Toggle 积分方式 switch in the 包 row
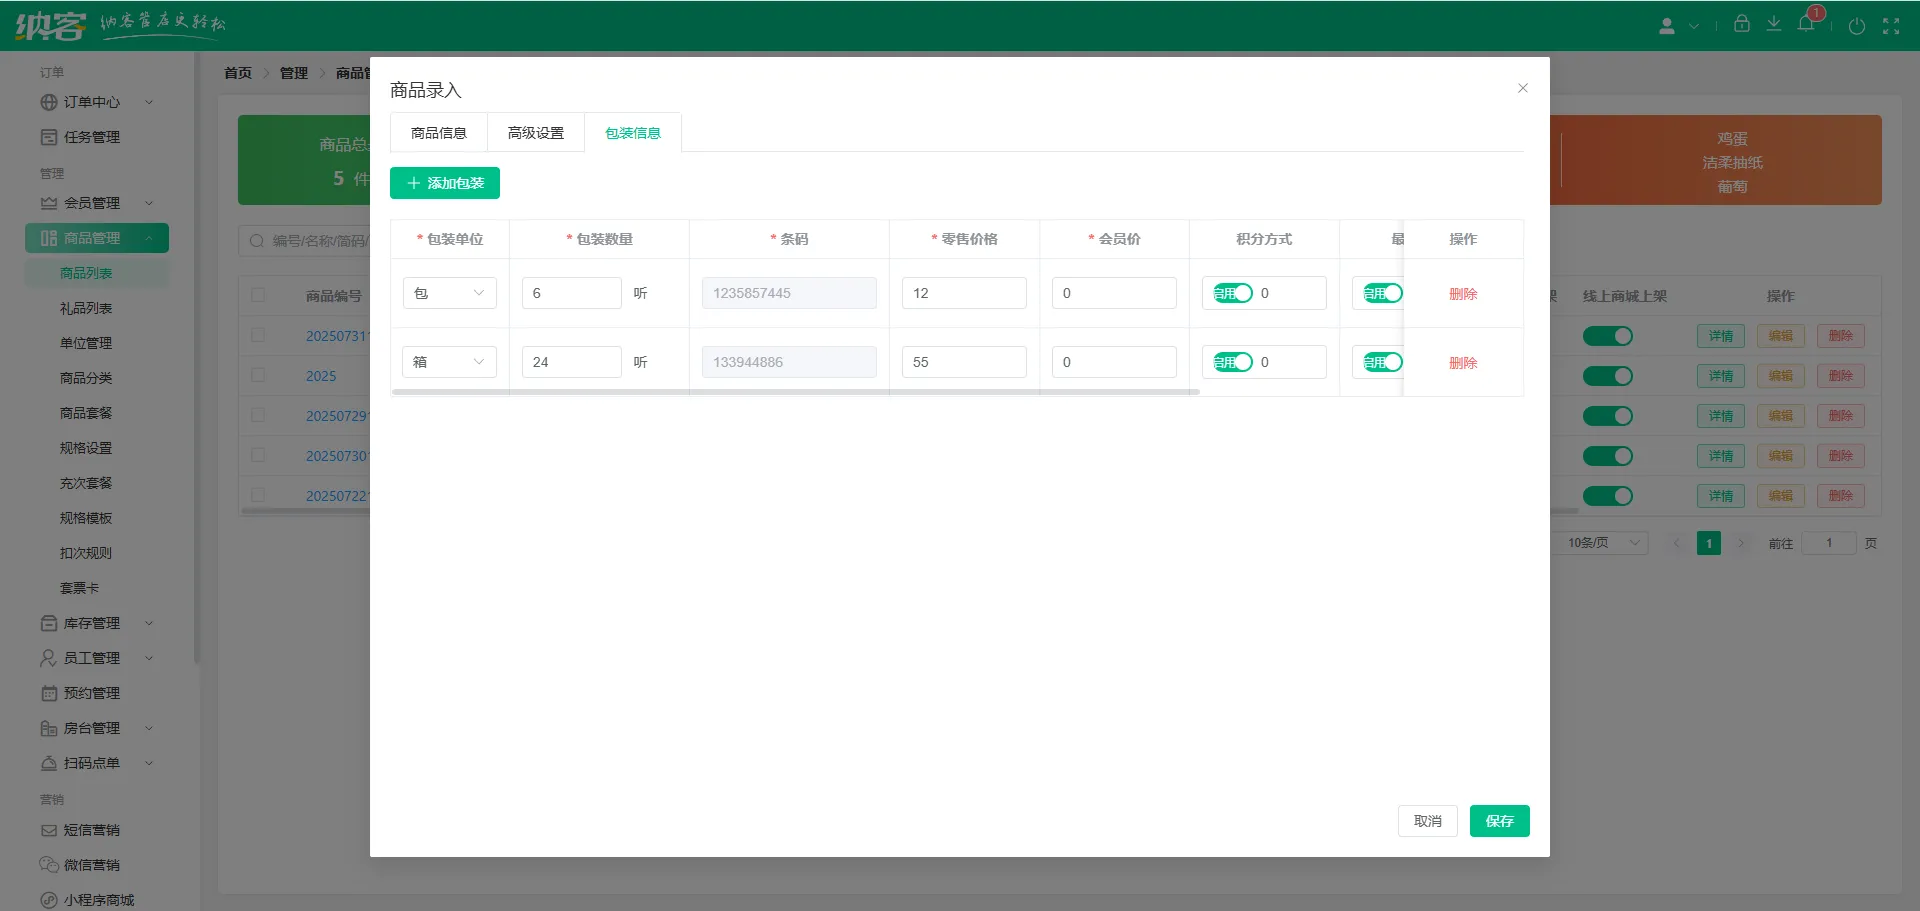The height and width of the screenshot is (911, 1920). (x=1232, y=293)
